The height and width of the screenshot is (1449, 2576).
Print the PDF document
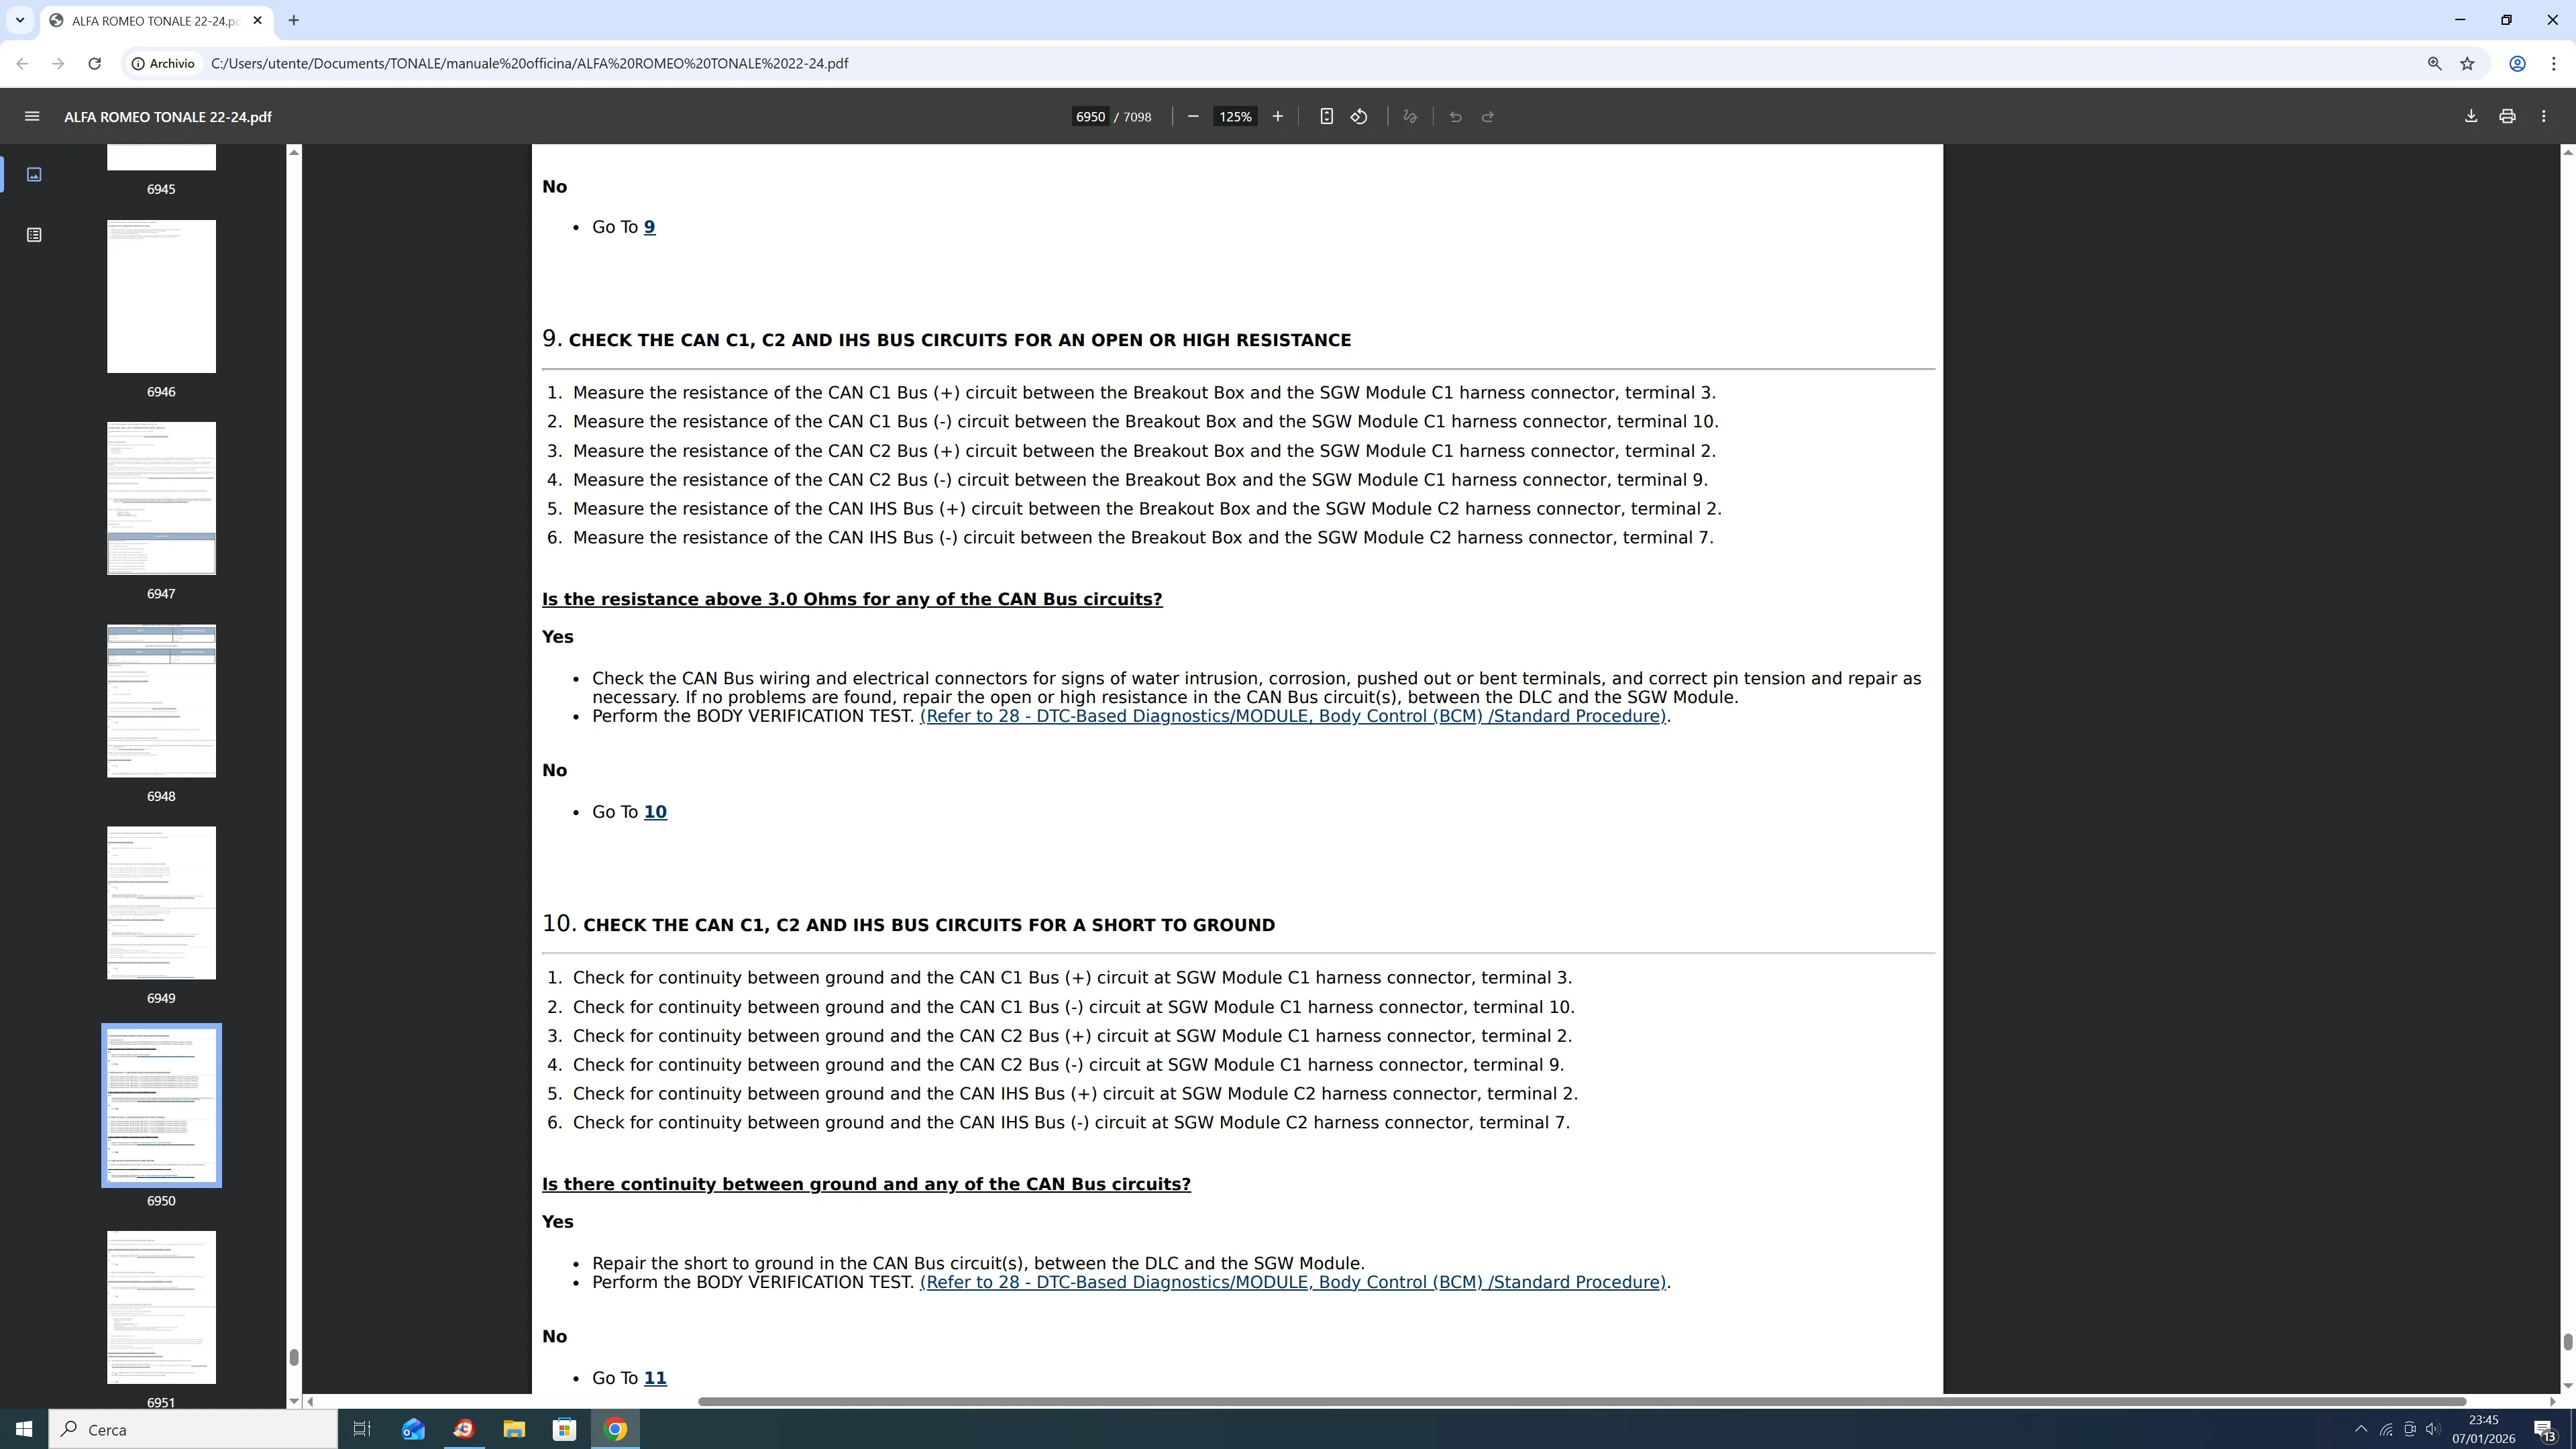pos(2507,117)
